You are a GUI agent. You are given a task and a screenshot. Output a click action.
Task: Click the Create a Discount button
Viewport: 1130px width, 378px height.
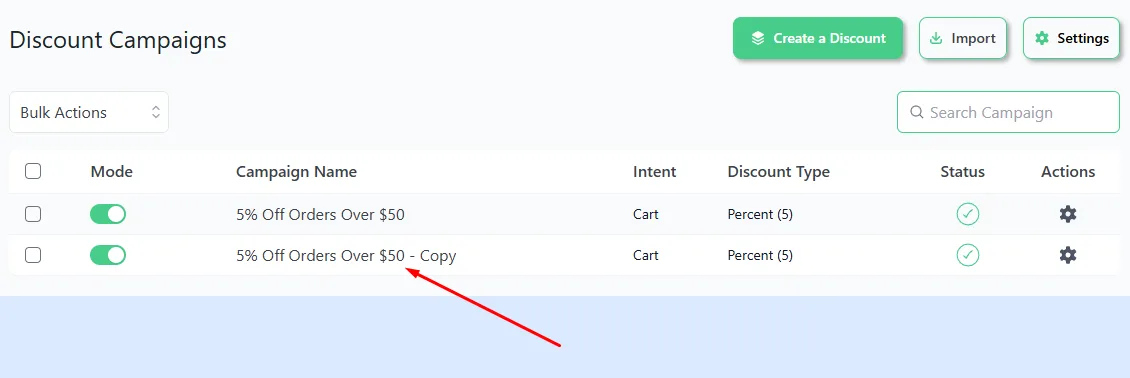(818, 38)
